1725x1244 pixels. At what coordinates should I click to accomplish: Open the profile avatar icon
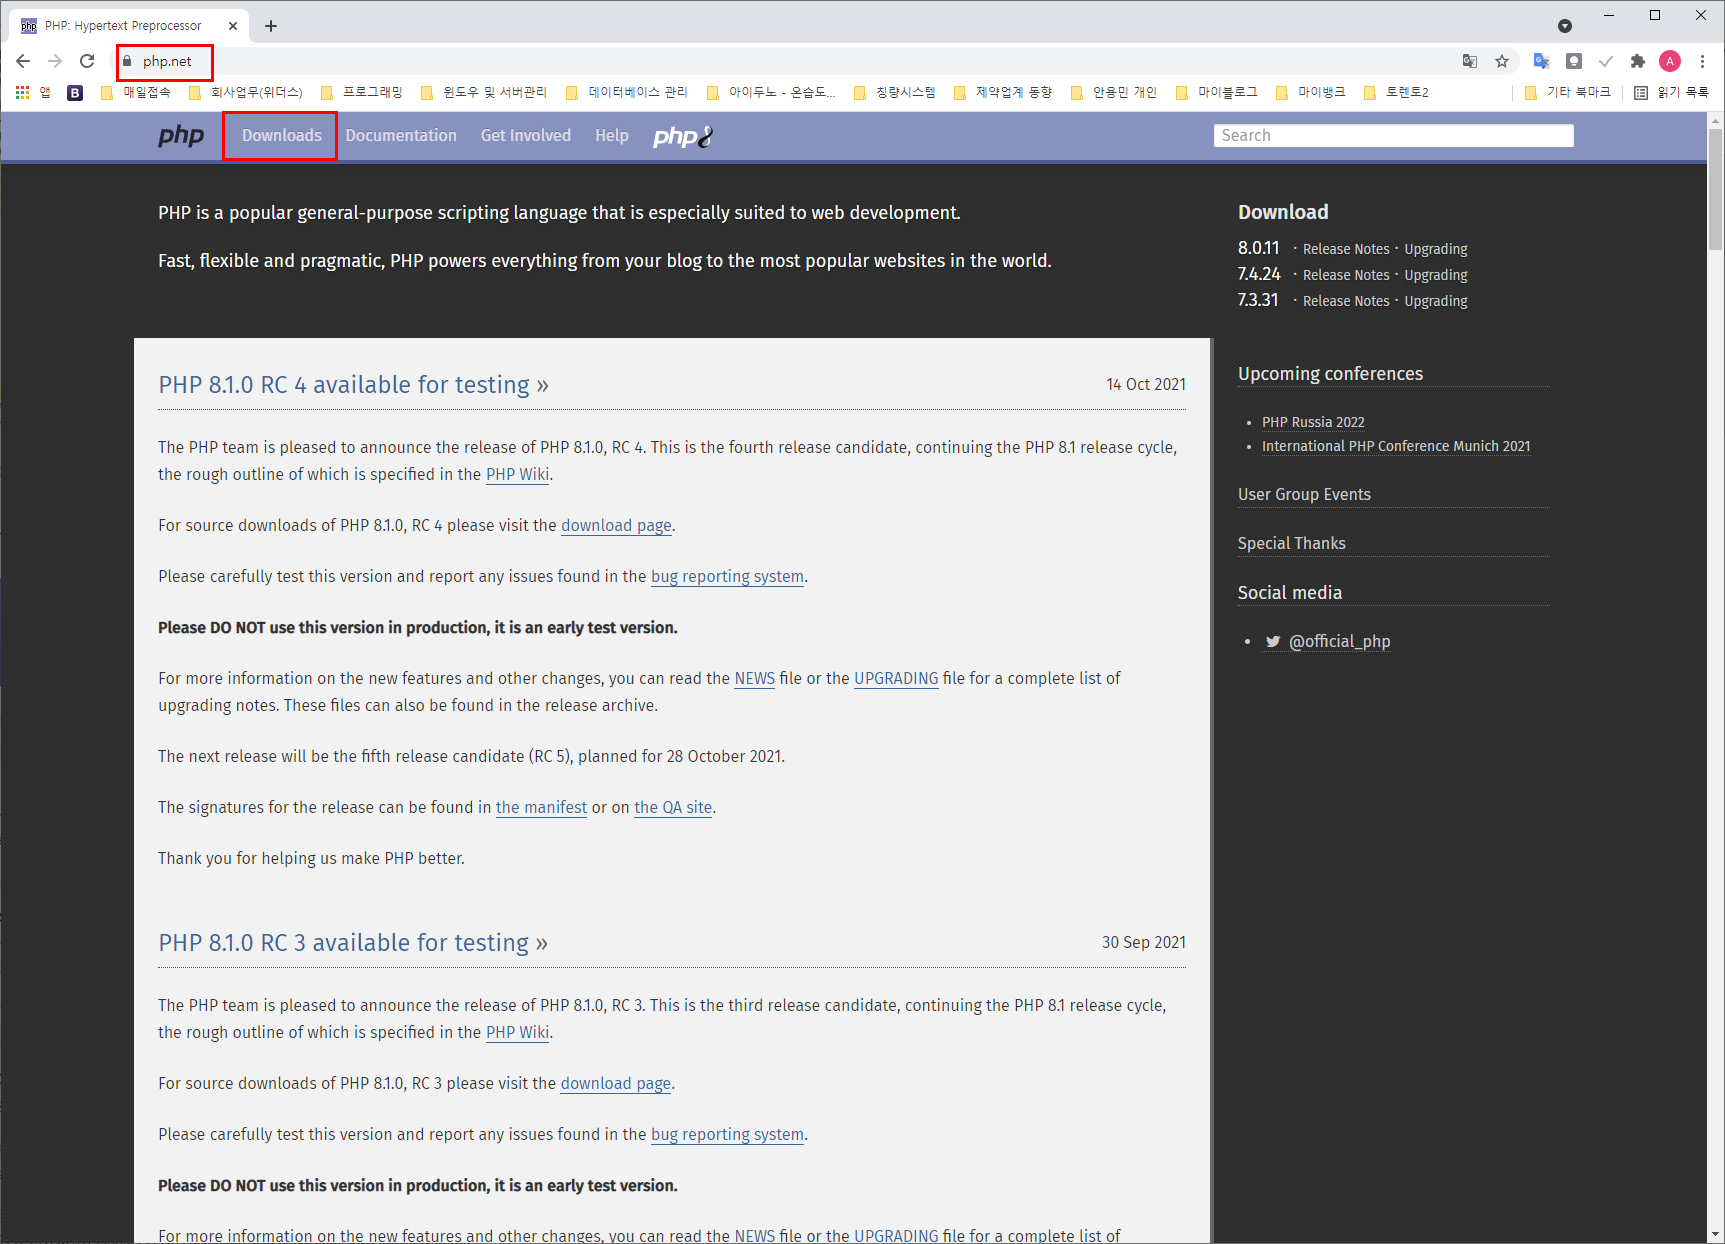pos(1670,61)
